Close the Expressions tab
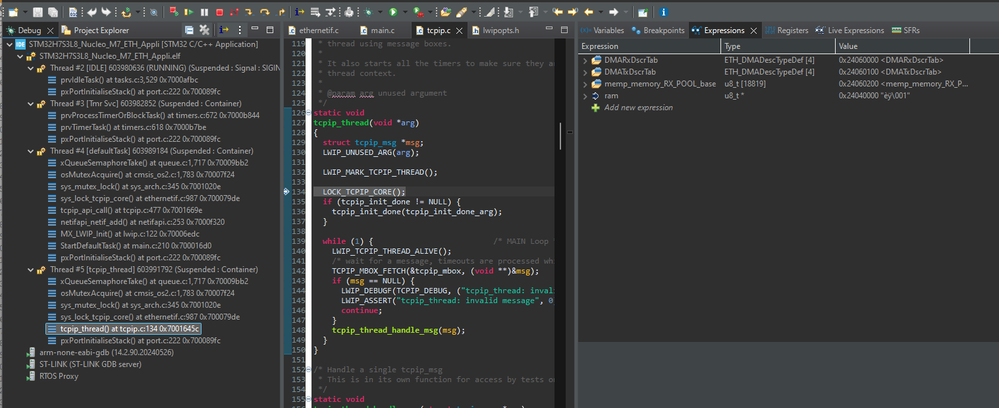 pos(753,31)
